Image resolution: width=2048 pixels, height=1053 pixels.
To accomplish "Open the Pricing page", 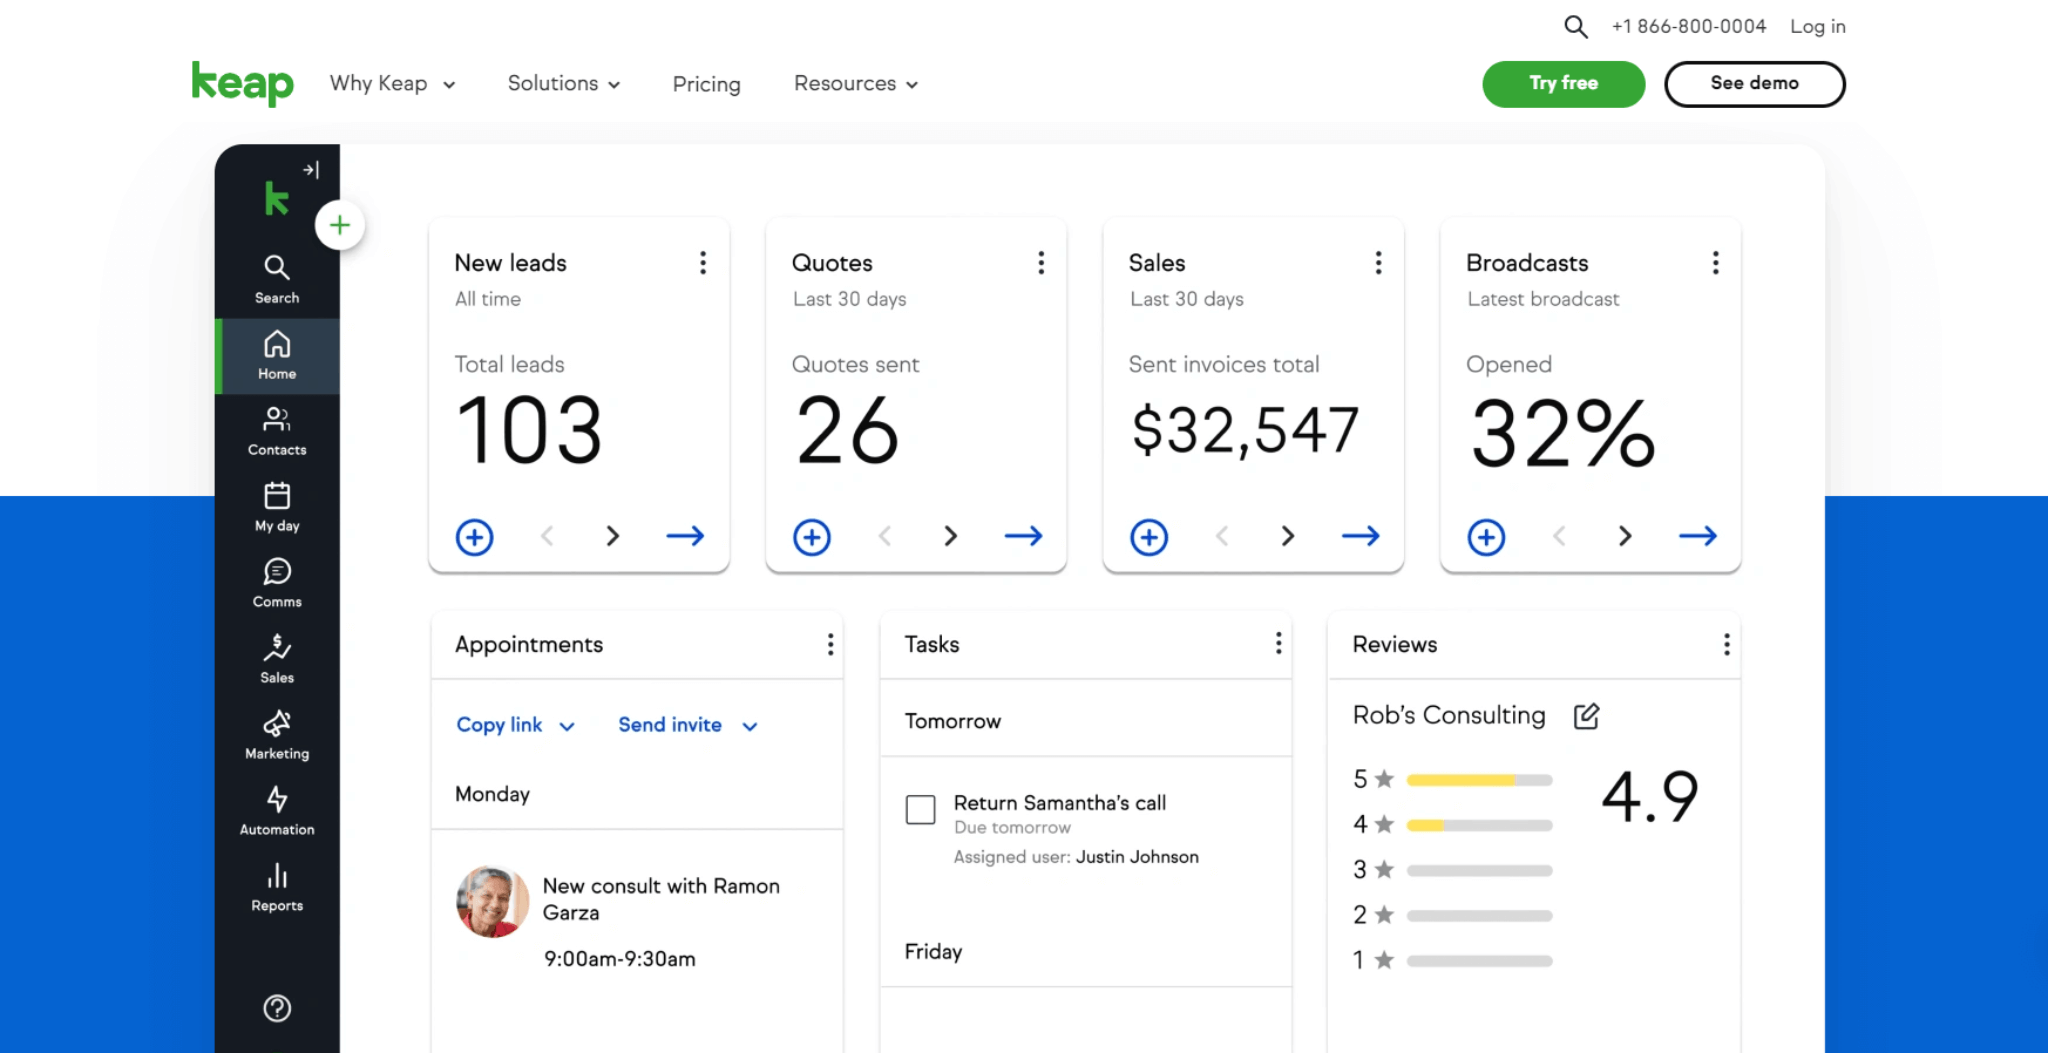I will point(706,85).
